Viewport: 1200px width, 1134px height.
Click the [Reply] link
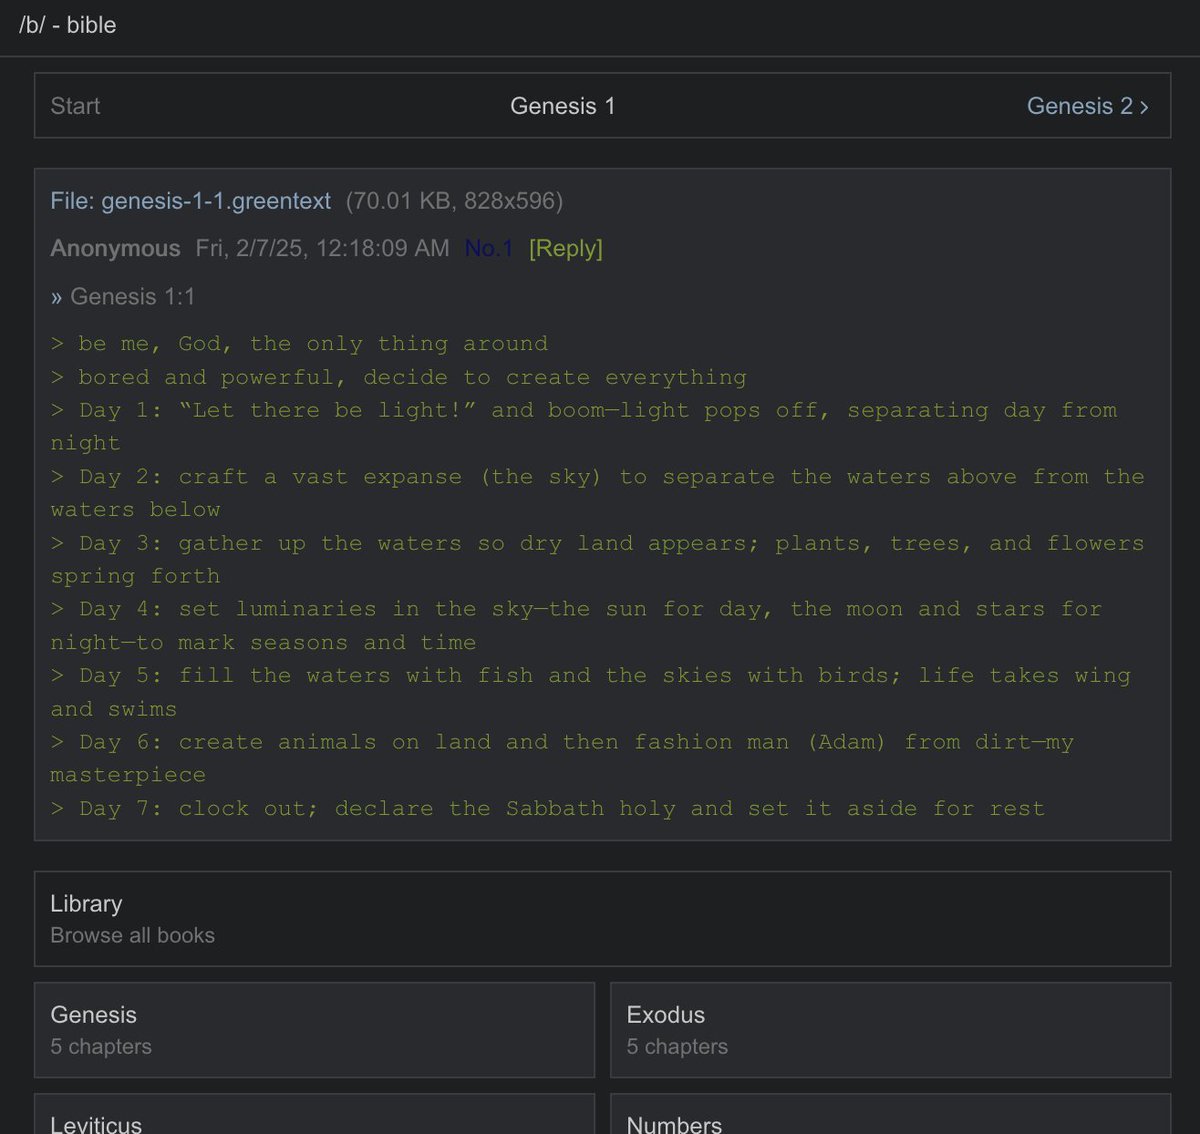(566, 248)
